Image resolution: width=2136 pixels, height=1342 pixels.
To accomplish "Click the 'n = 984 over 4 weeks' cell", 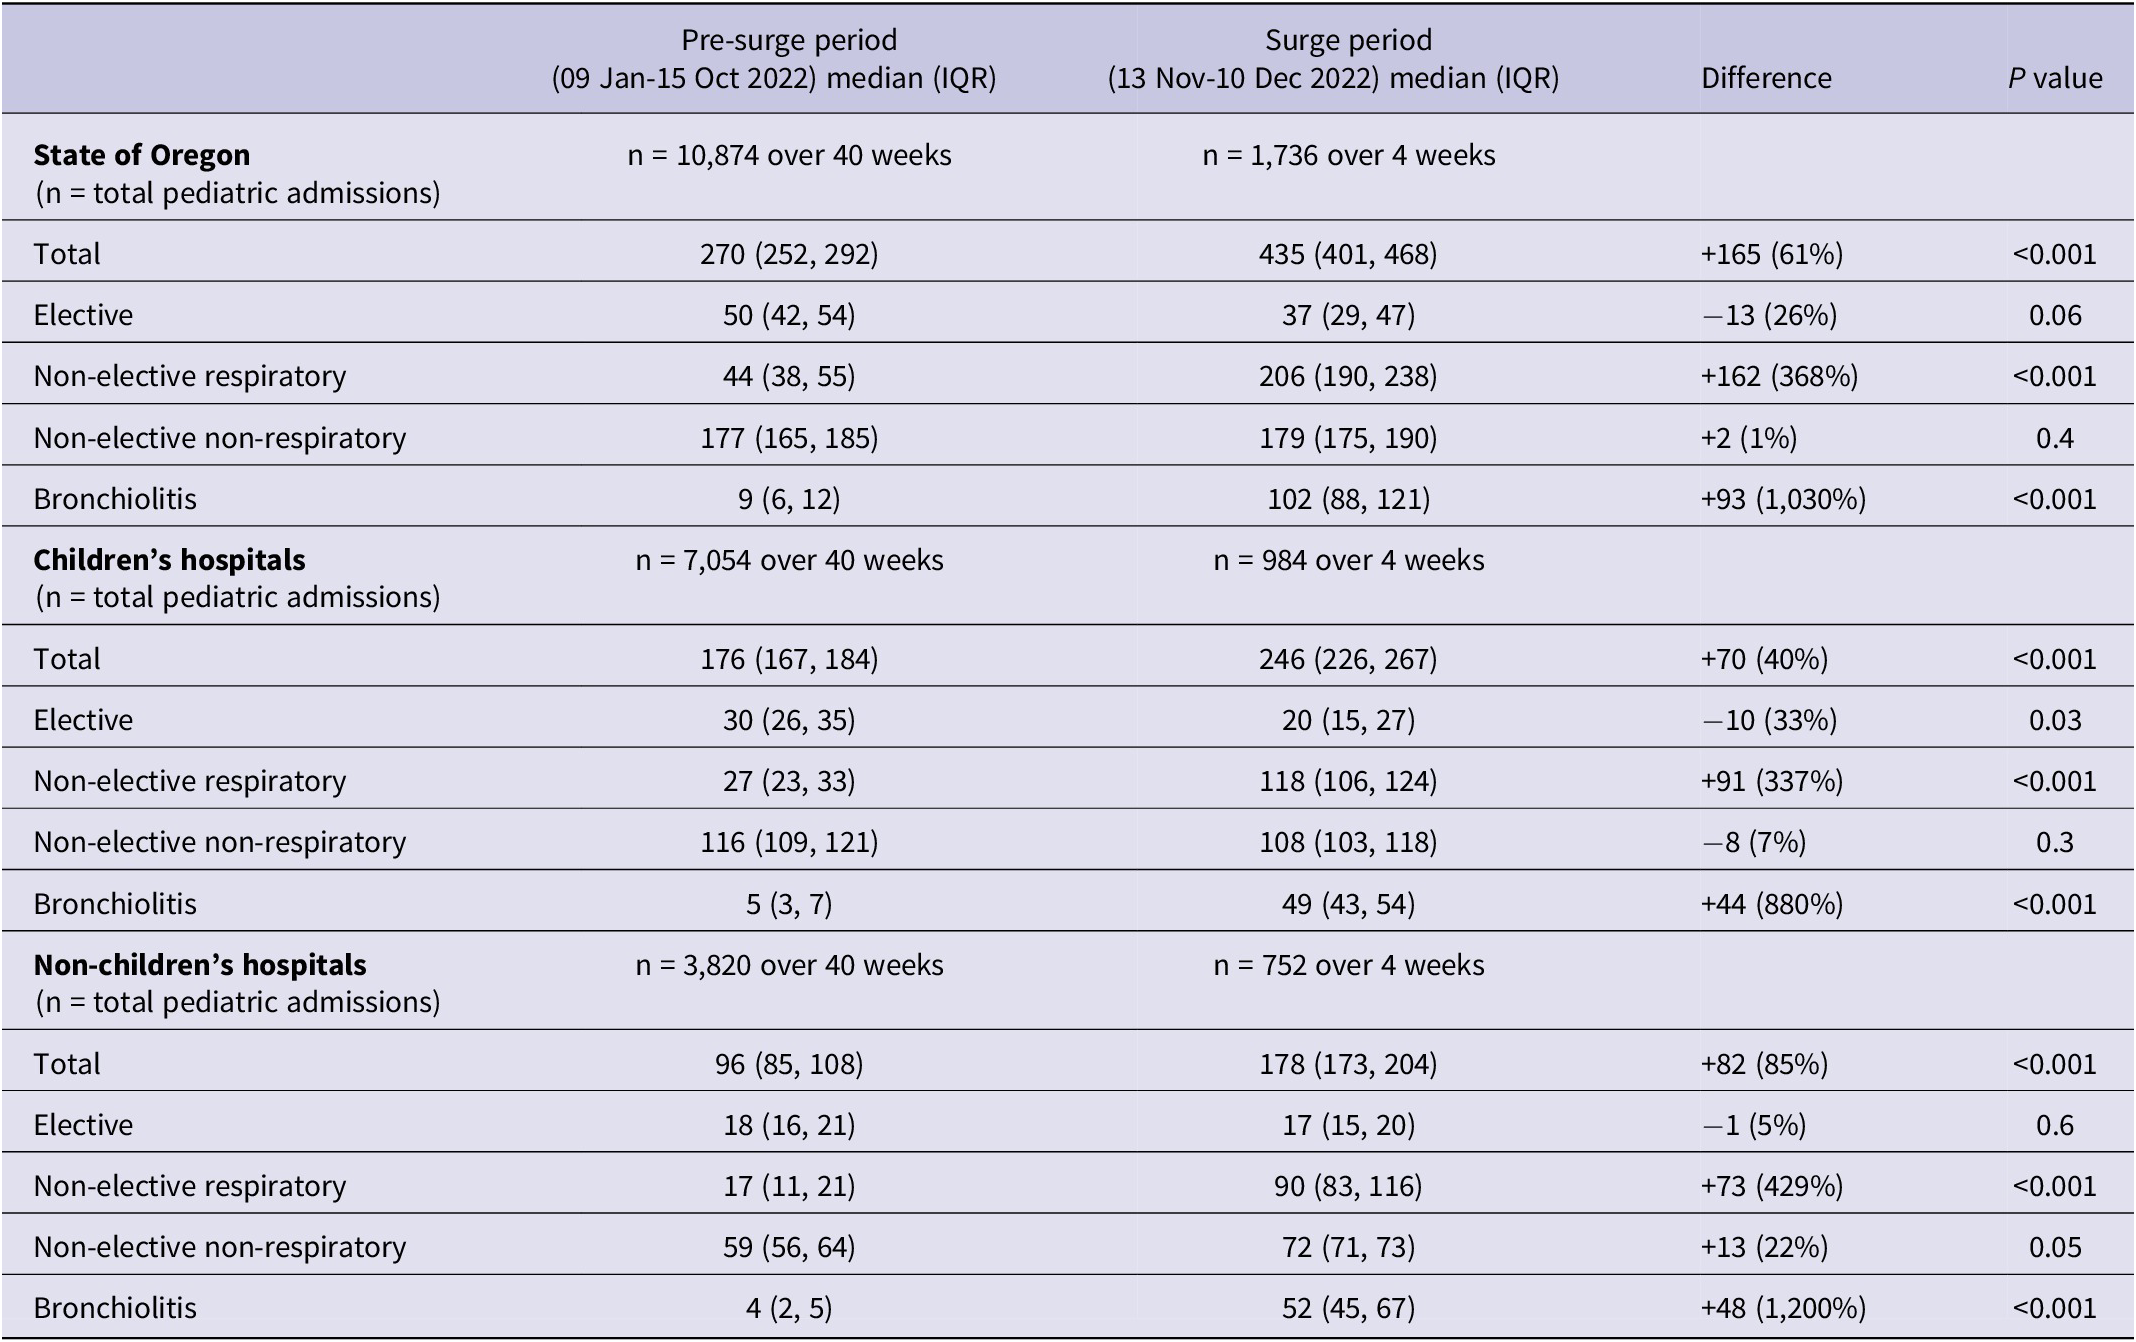I will tap(1348, 560).
